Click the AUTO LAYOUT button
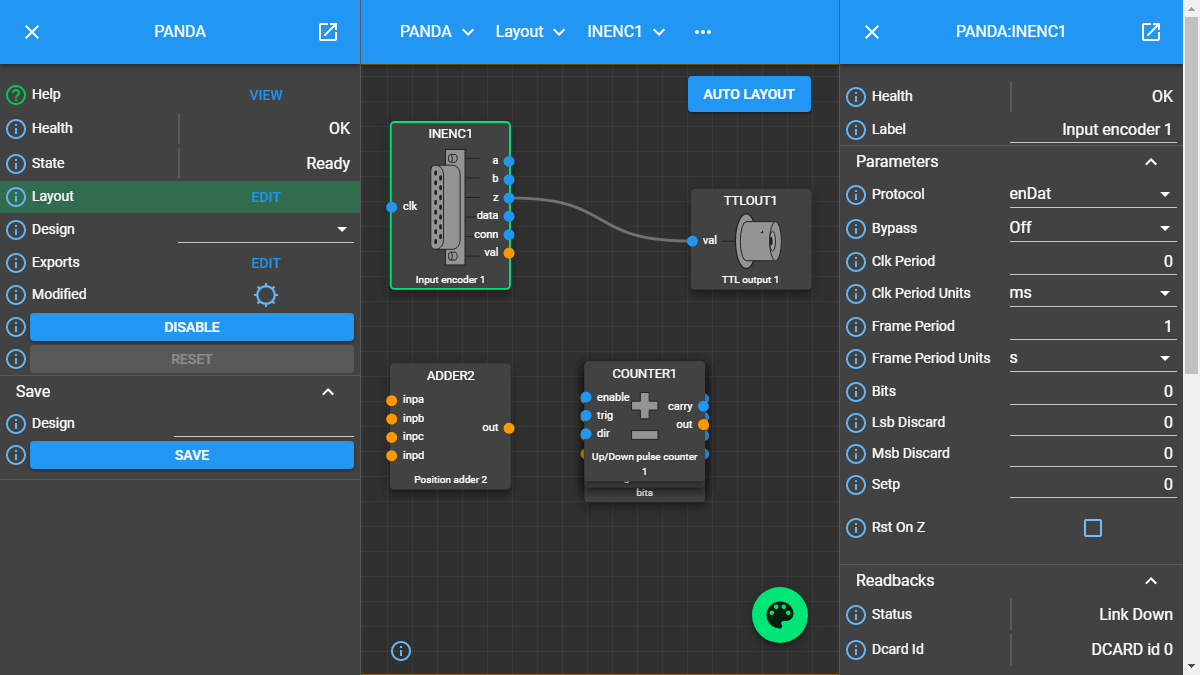 tap(749, 94)
